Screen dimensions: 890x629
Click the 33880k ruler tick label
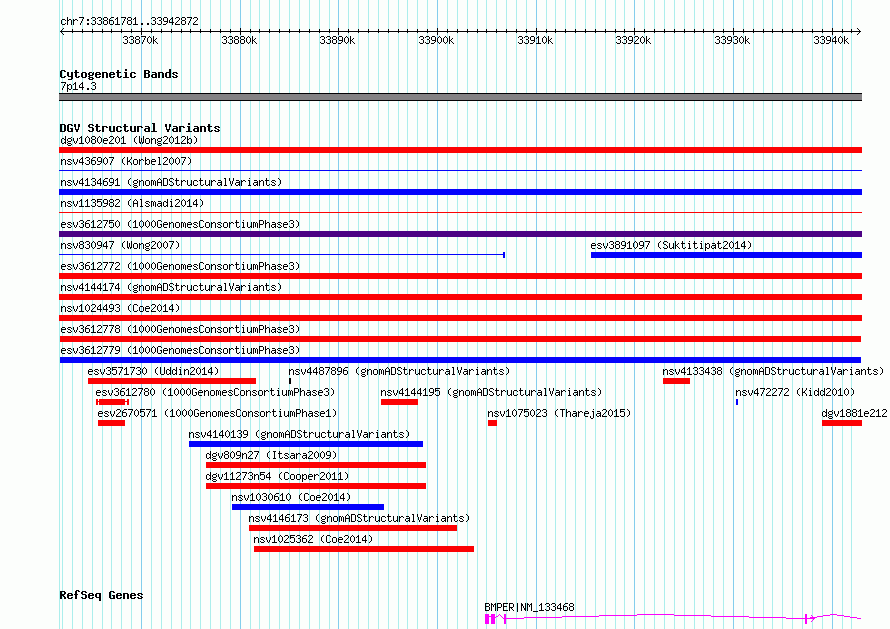pyautogui.click(x=239, y=40)
